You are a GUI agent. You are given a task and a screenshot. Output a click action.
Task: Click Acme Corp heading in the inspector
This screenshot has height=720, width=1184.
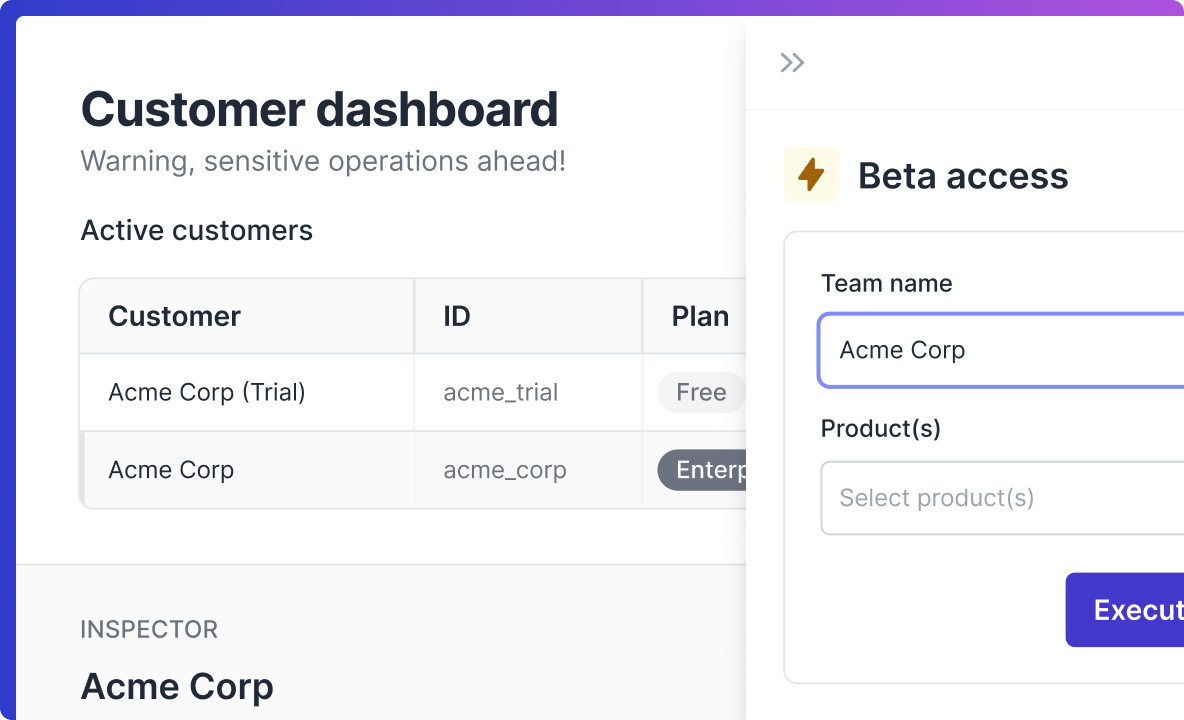pyautogui.click(x=176, y=686)
